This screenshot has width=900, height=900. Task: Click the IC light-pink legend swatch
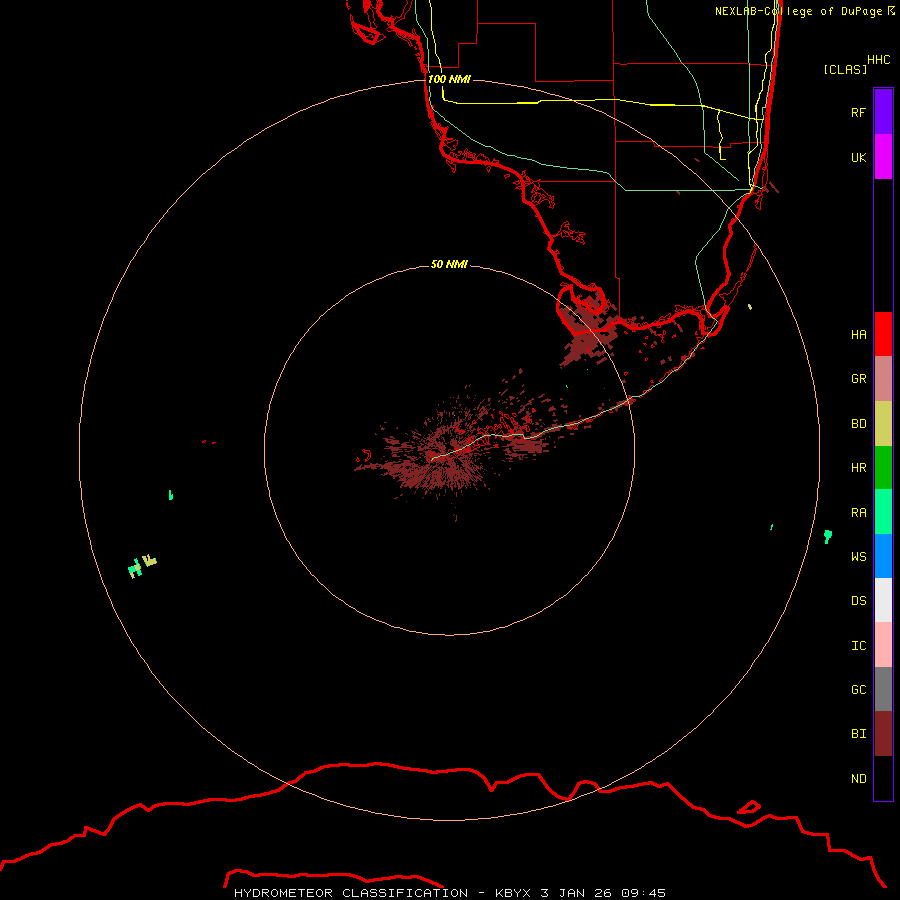point(883,645)
